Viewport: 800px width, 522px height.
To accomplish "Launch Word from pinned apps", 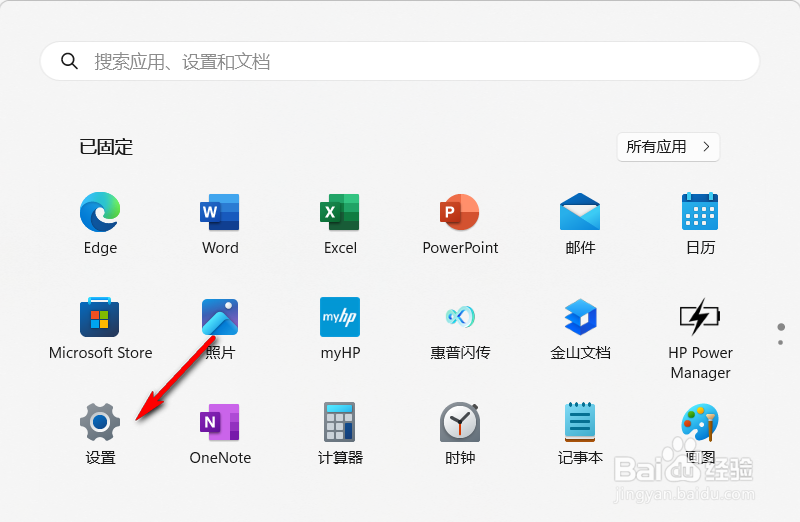I will 220,223.
